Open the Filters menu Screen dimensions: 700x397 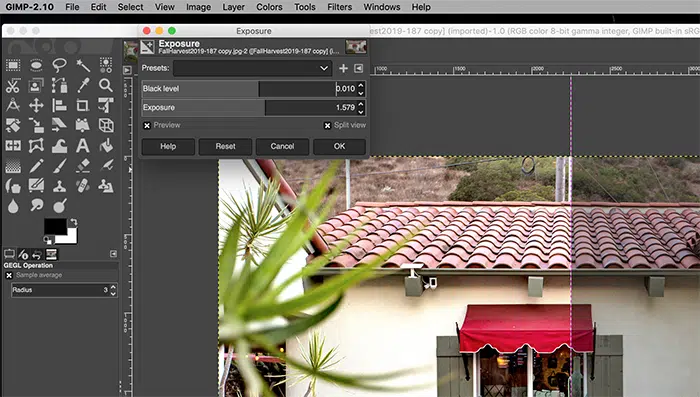click(x=339, y=7)
